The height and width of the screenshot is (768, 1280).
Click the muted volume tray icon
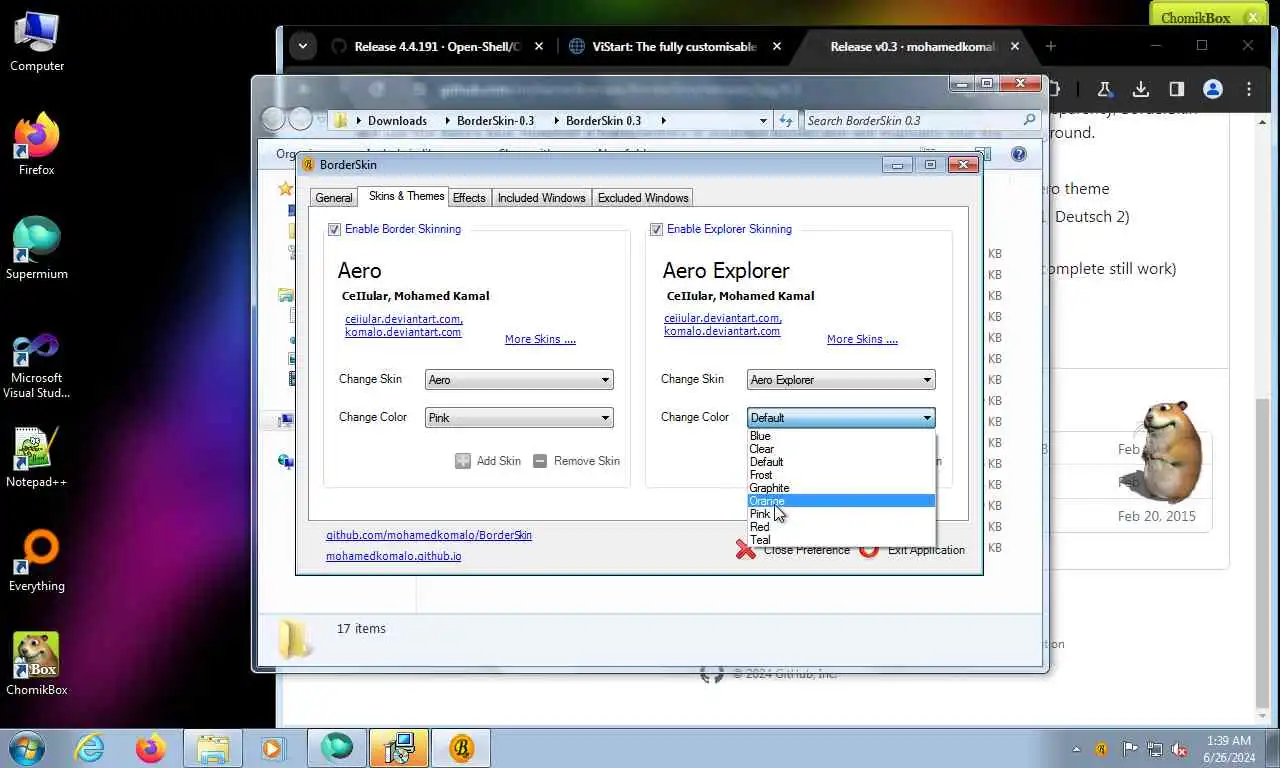1180,748
